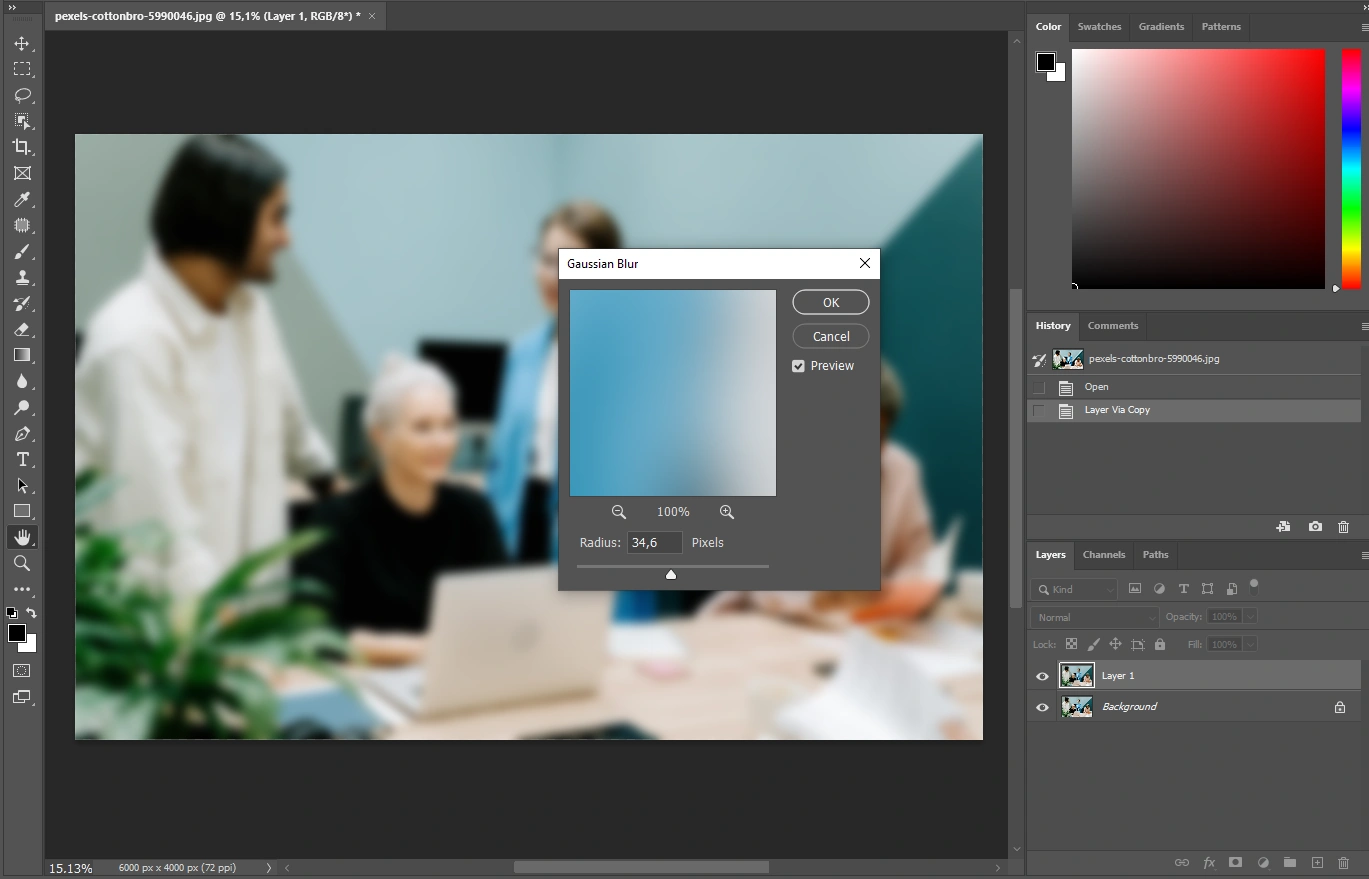Open the Fill value dropdown arrow

coord(1250,645)
